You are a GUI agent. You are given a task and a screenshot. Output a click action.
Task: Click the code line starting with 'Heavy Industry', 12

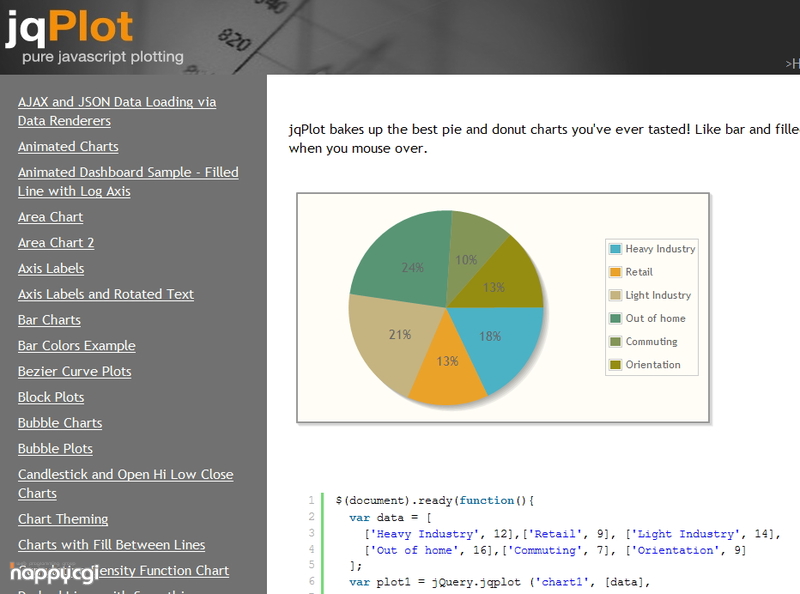pos(572,534)
